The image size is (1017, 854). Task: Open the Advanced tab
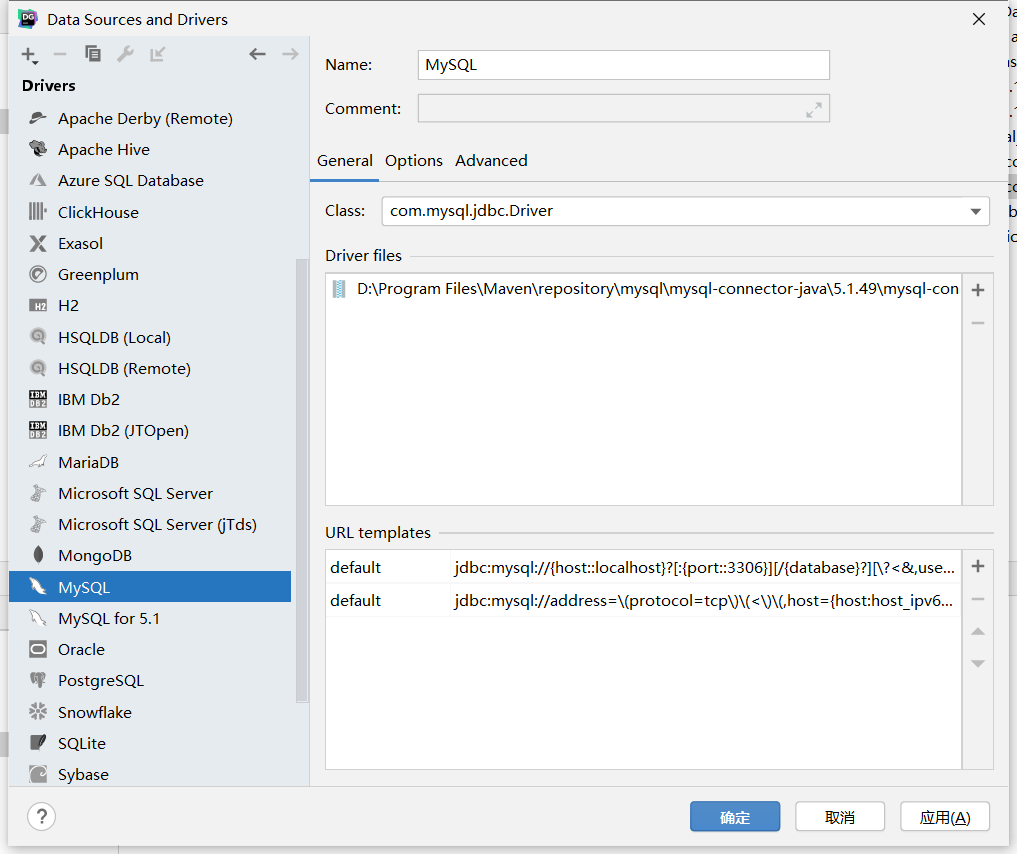pos(491,161)
